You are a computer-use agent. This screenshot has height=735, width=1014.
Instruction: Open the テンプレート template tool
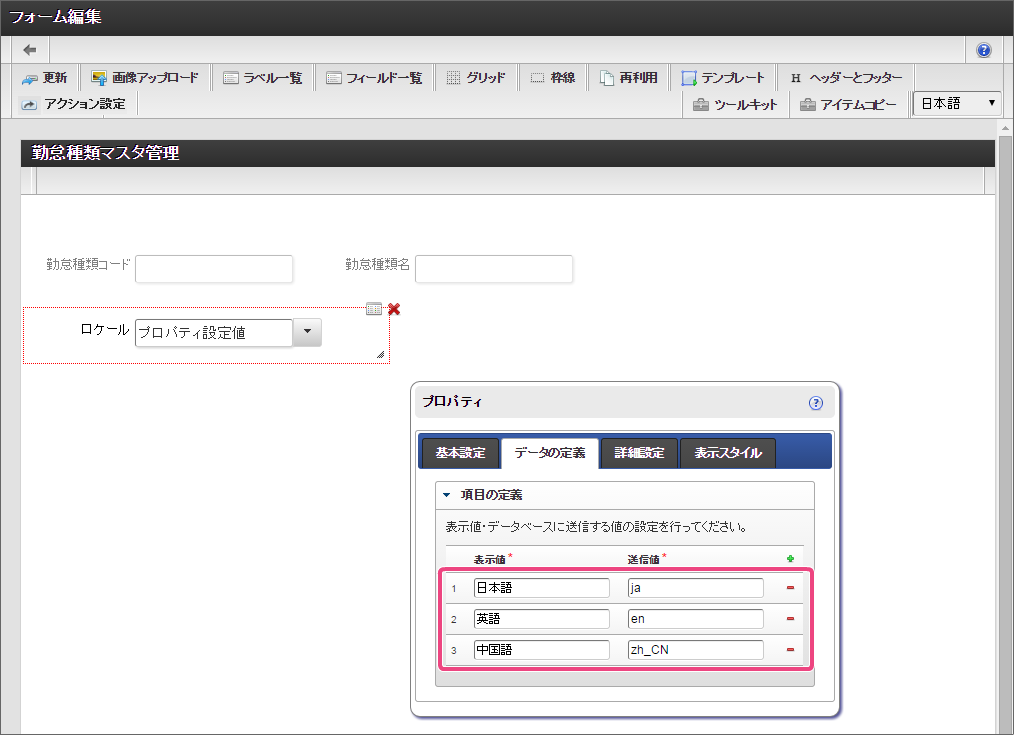coord(722,78)
